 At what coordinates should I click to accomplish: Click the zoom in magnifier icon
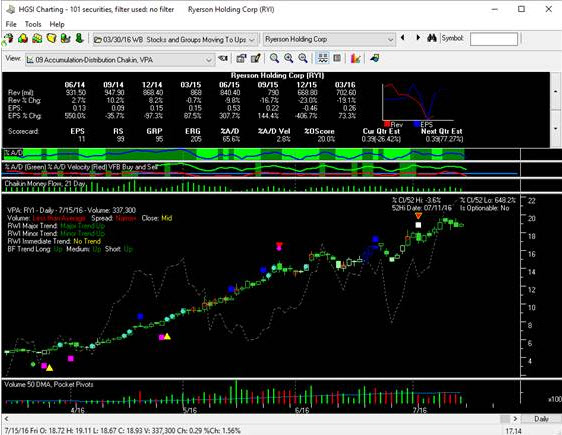point(289,58)
